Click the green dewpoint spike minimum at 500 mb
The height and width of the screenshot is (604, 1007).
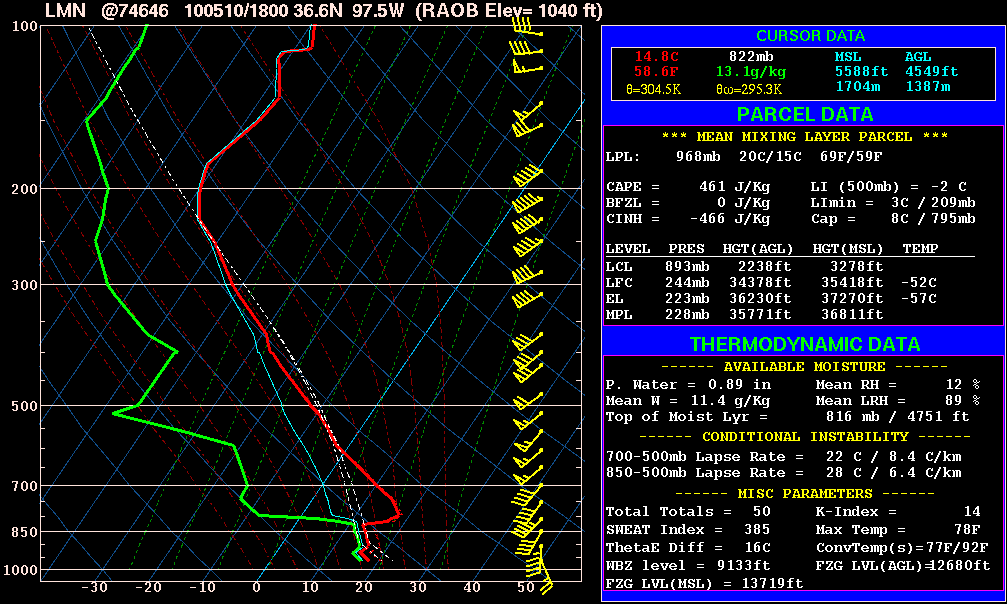pos(114,412)
